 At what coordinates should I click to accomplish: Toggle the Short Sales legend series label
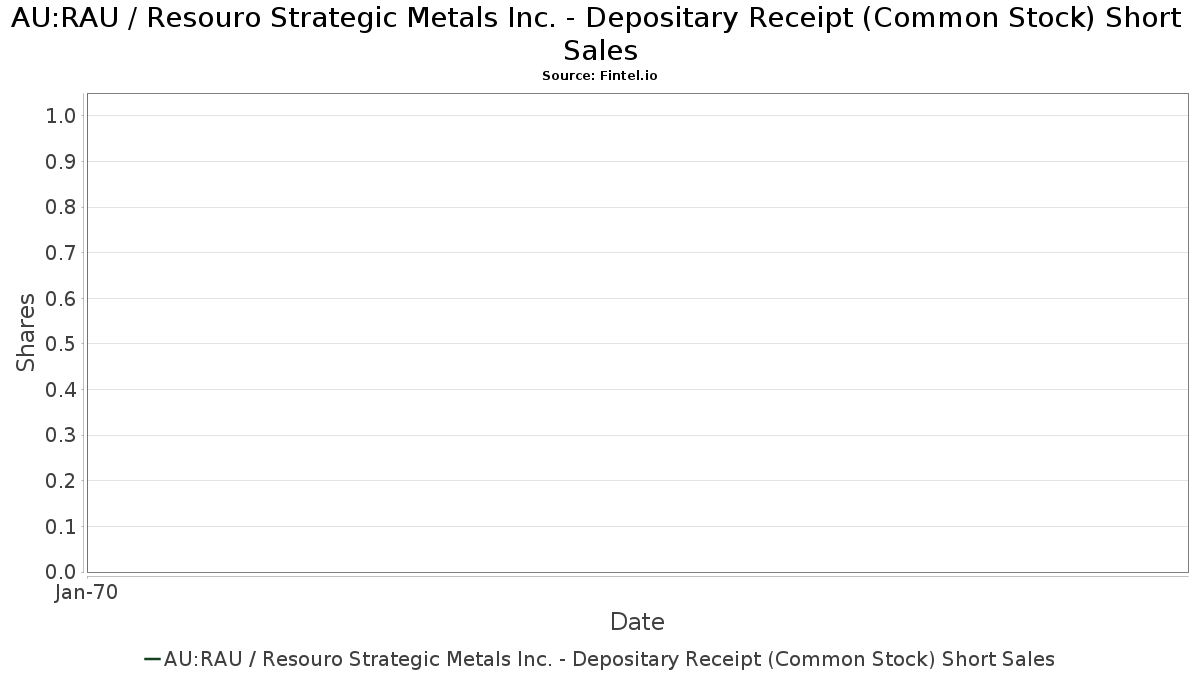(x=609, y=659)
